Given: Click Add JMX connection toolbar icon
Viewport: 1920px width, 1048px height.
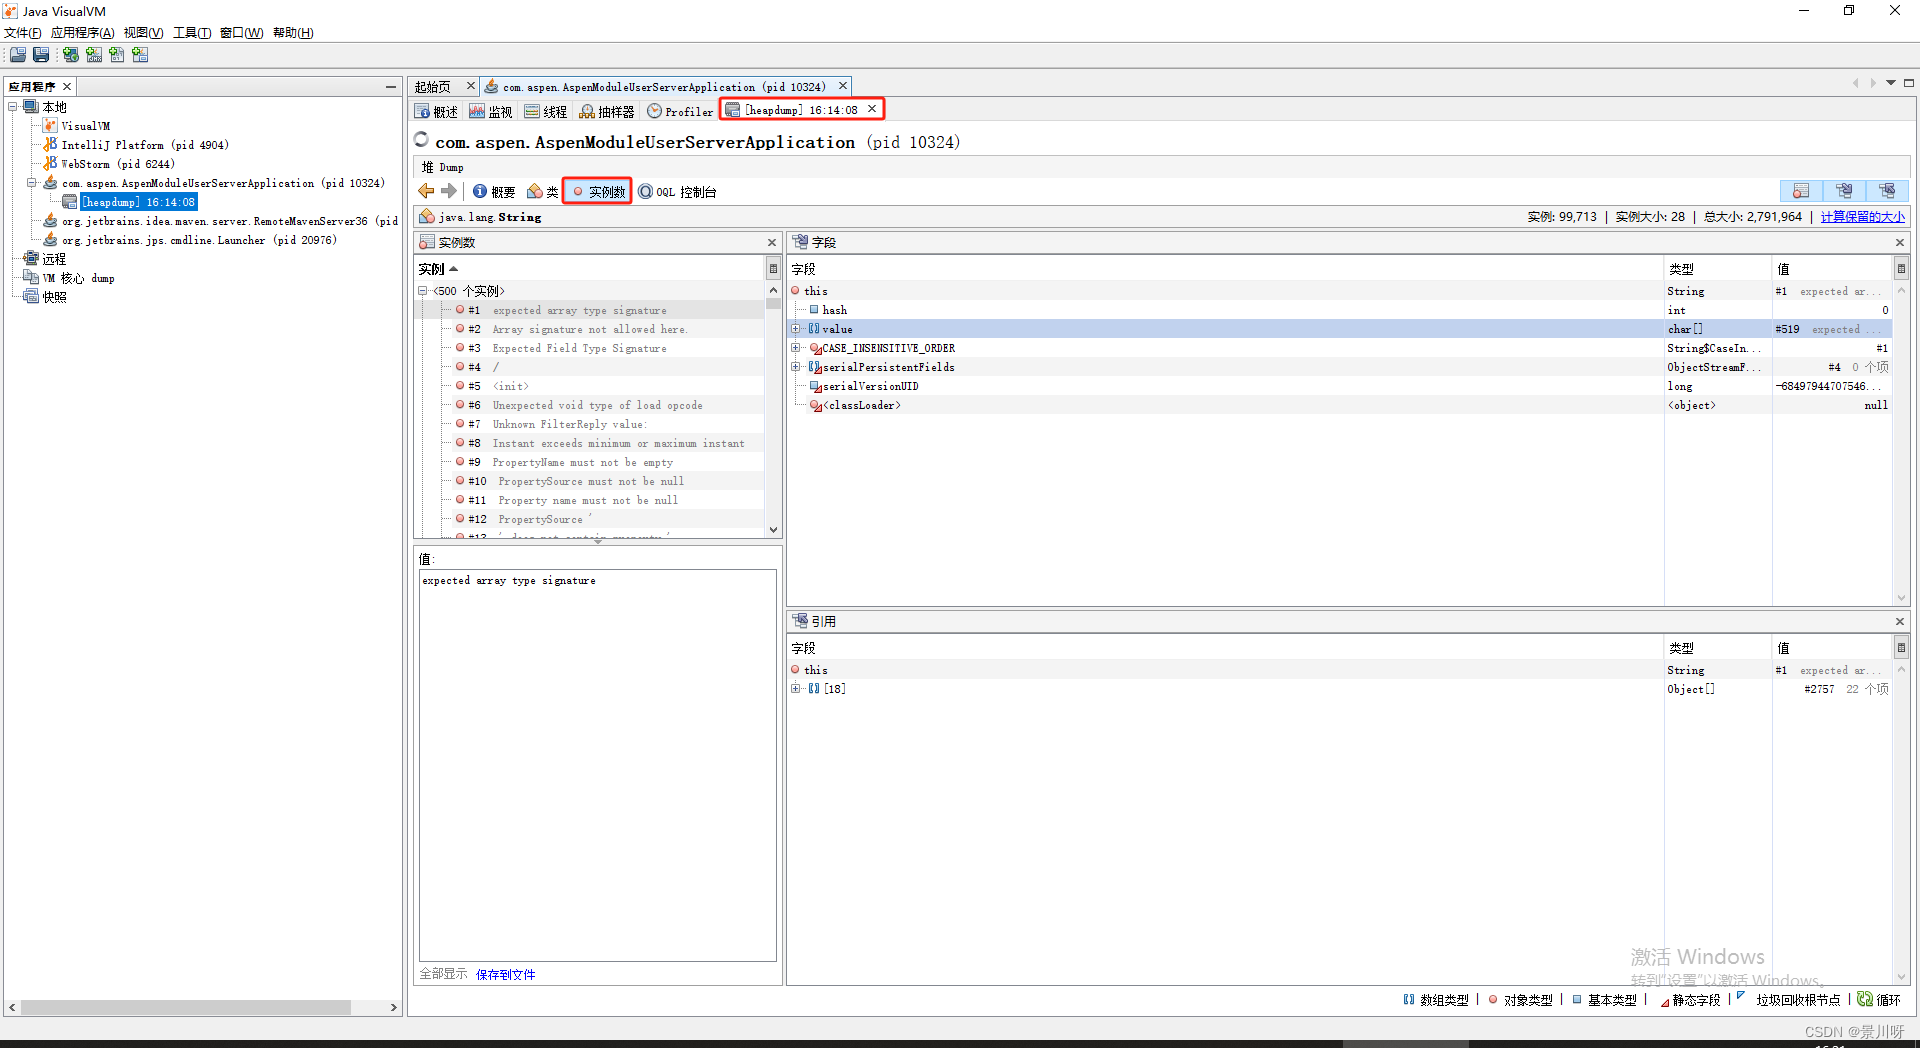Looking at the screenshot, I should 94,55.
